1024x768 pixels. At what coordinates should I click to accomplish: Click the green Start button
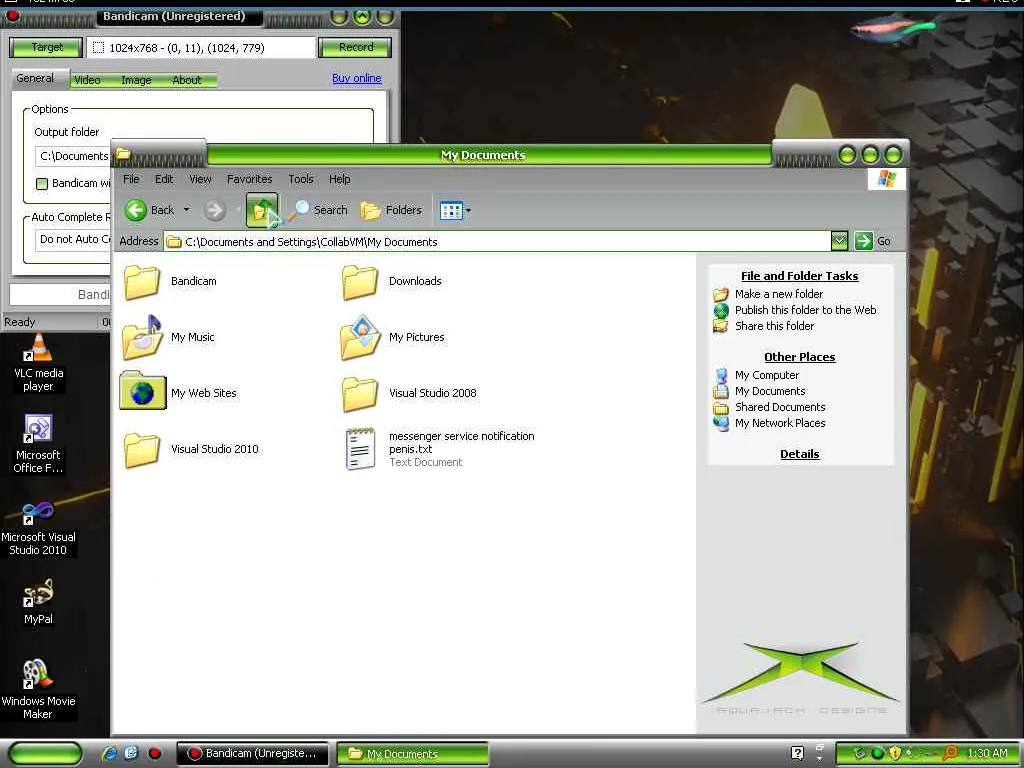(x=45, y=753)
